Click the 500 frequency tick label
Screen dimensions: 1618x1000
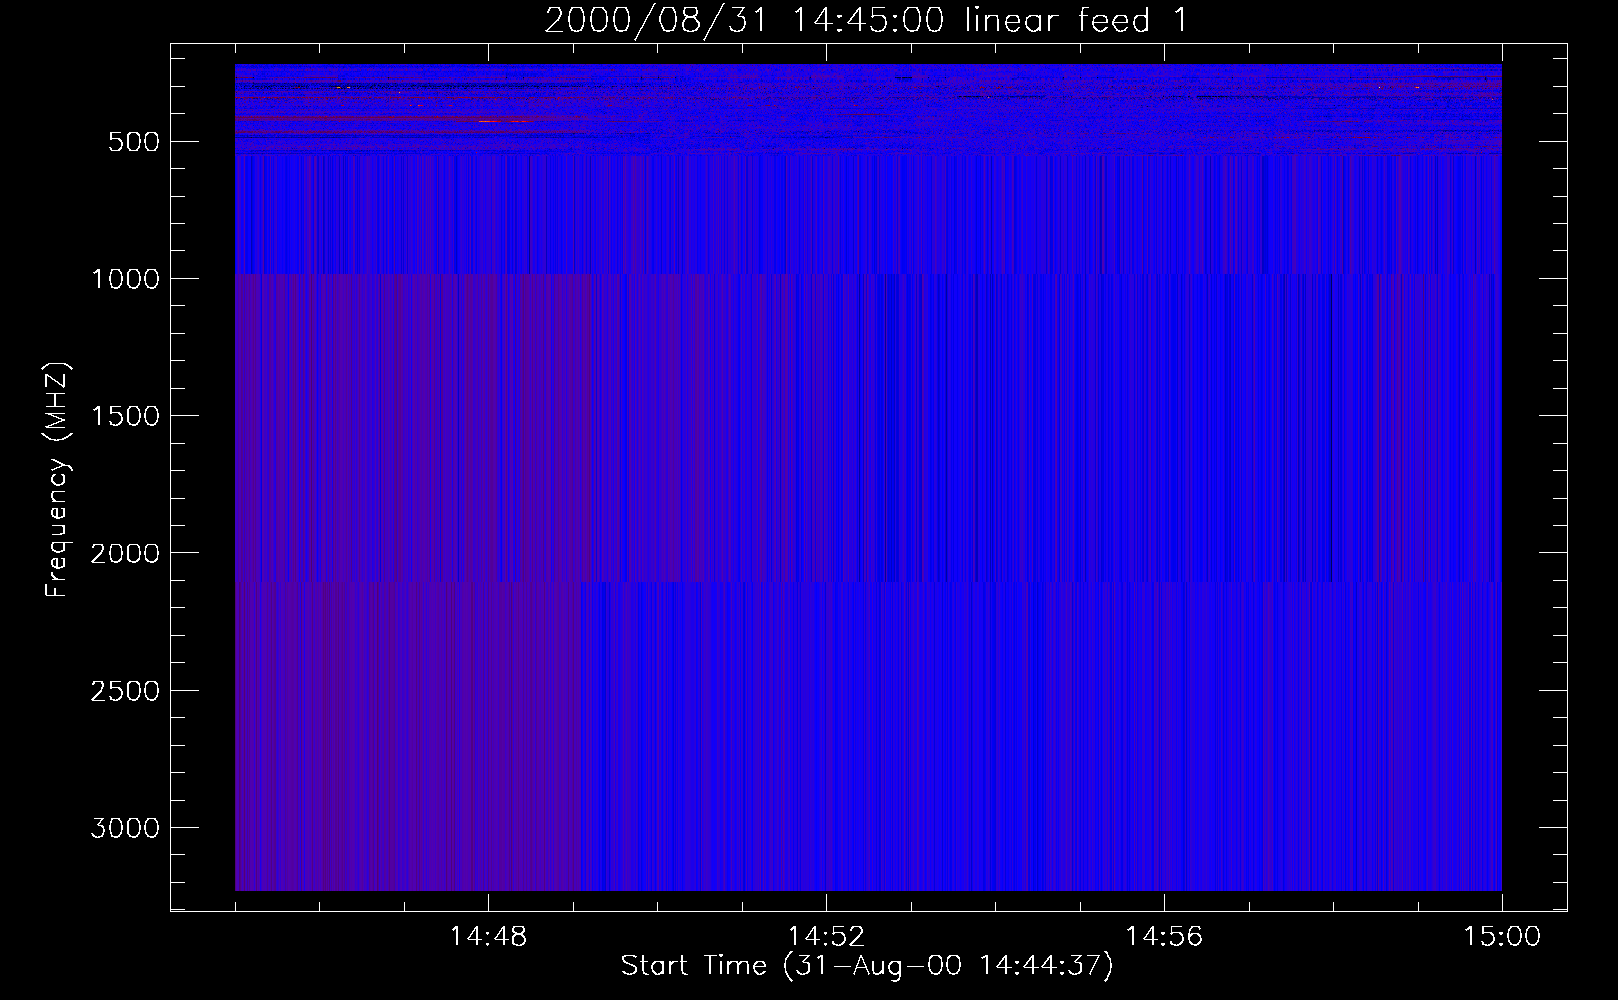point(134,142)
